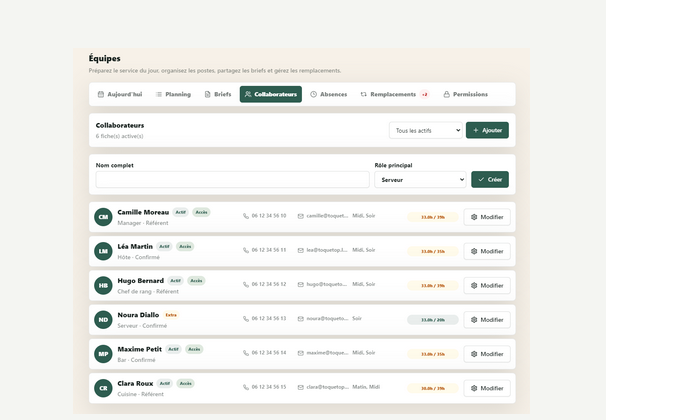Click the name 'Camille Moreau'
Viewport: 680px width, 420px height.
click(x=143, y=212)
